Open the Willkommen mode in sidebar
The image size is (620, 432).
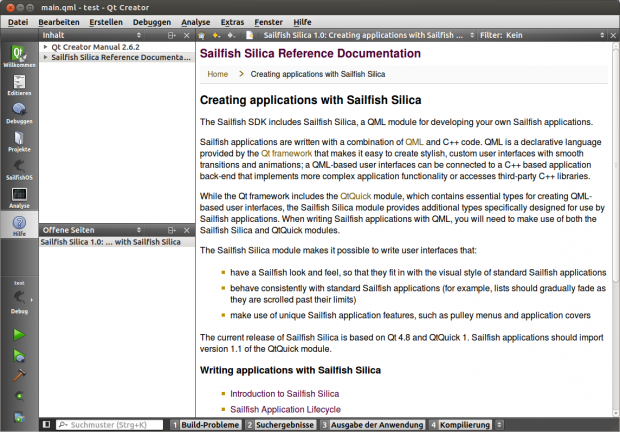tap(19, 57)
